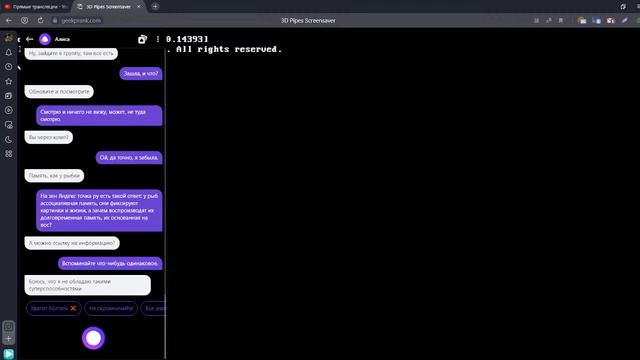Click the 'Вспоминайте что-нибудь одинаковое.' message
640x360 pixels.
click(110, 263)
